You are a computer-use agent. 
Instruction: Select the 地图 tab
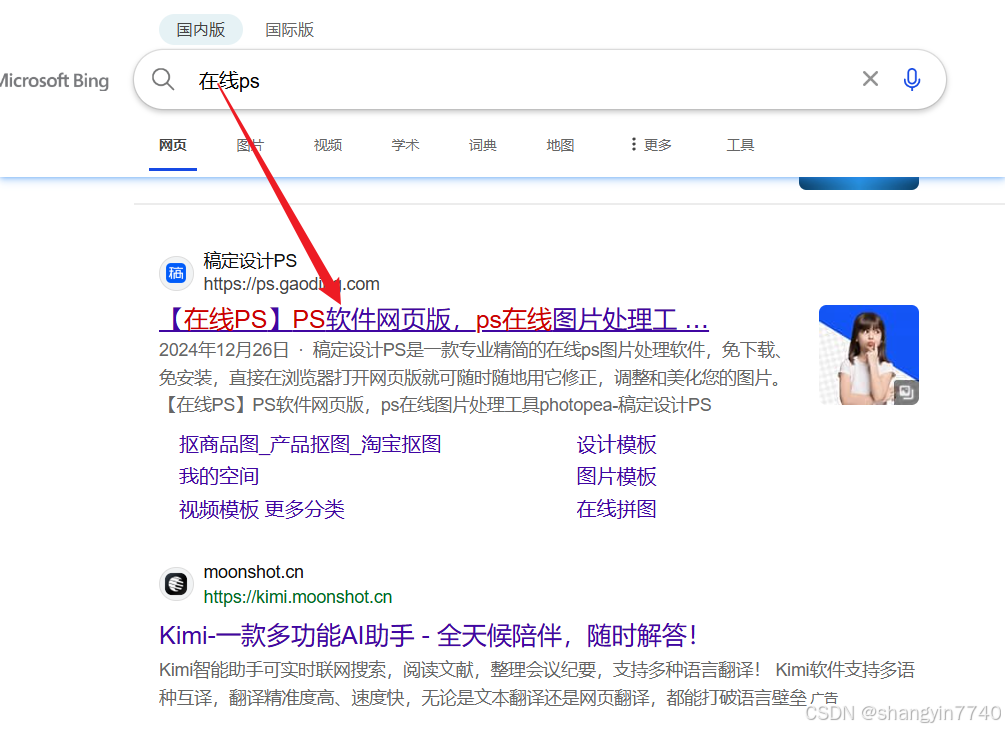pos(560,145)
